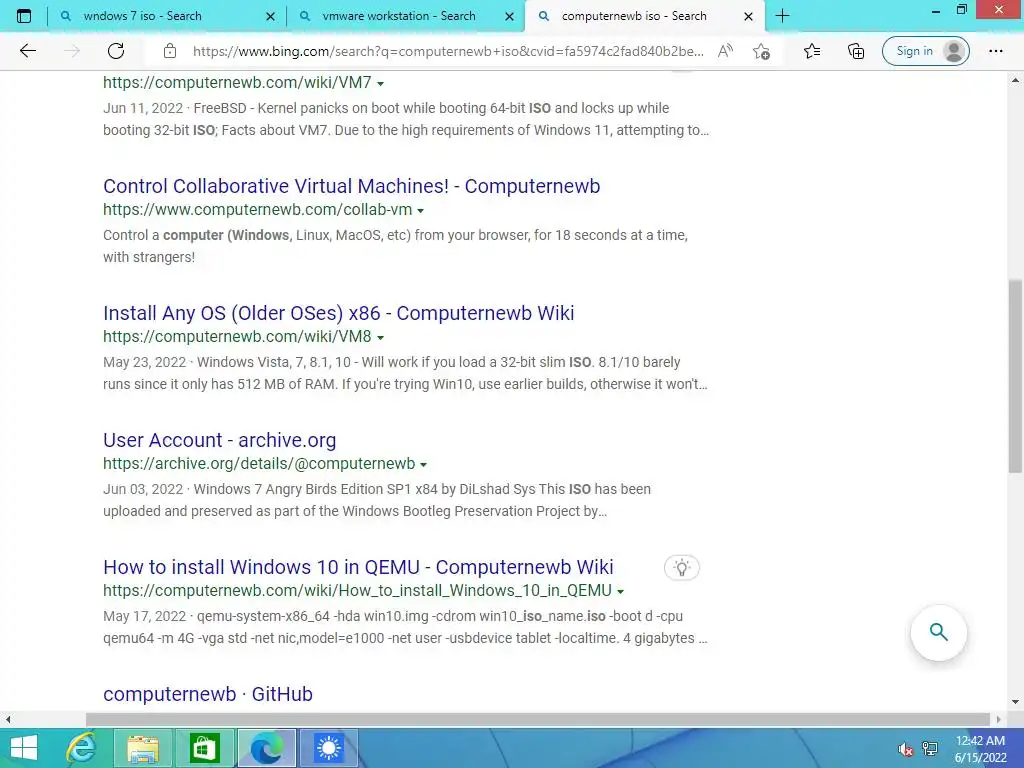Close the 'vmware workstation' tab
The image size is (1024, 768).
pyautogui.click(x=509, y=16)
